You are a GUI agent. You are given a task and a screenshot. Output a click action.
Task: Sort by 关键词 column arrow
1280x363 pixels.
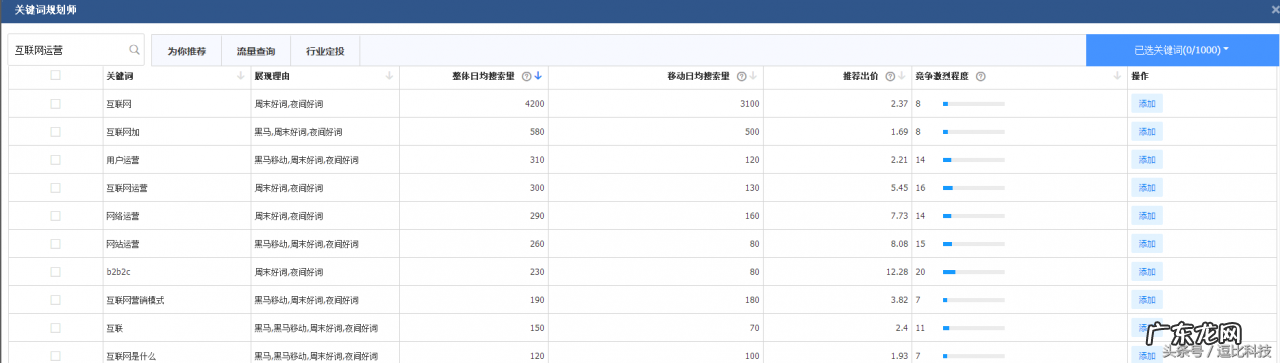(x=240, y=76)
